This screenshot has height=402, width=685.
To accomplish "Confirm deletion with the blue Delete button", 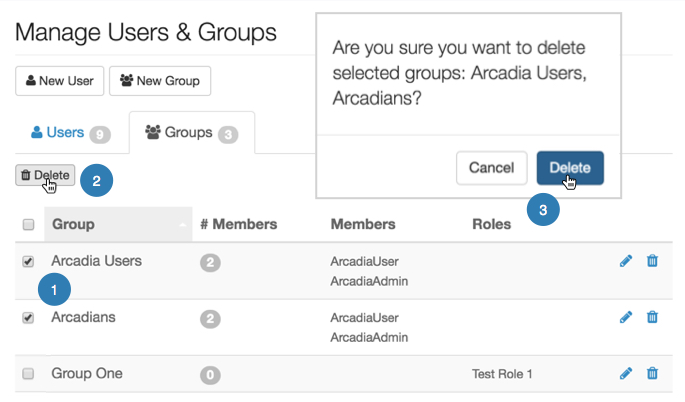I will [570, 167].
